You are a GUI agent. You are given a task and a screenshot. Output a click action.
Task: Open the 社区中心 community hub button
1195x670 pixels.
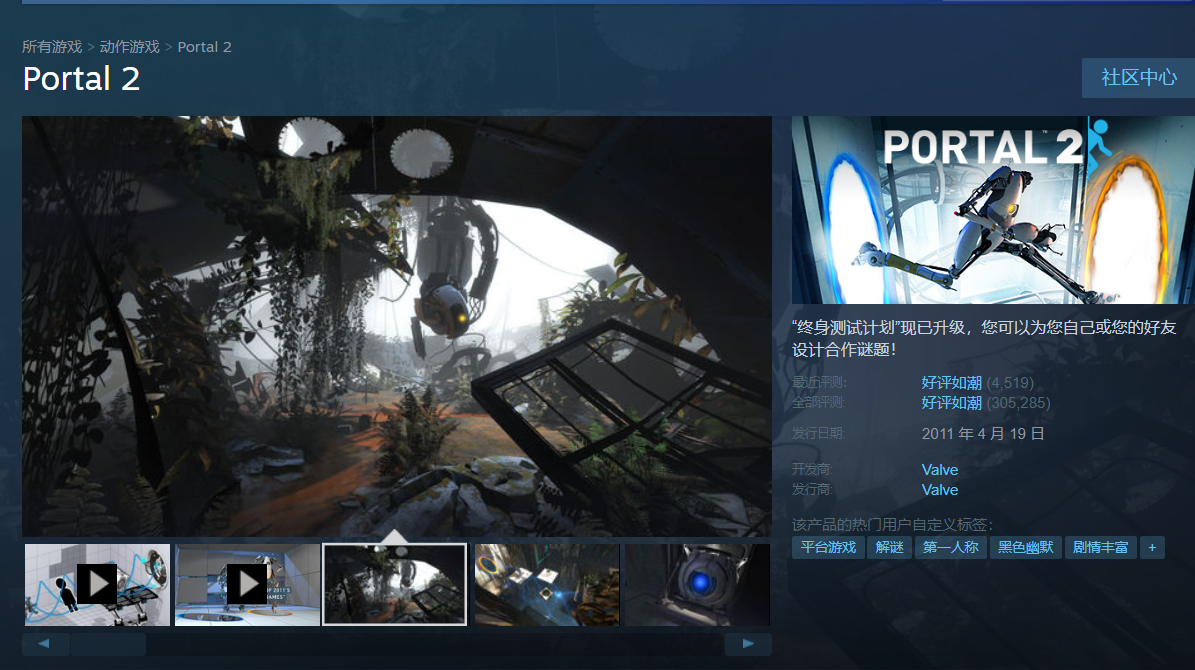1139,78
